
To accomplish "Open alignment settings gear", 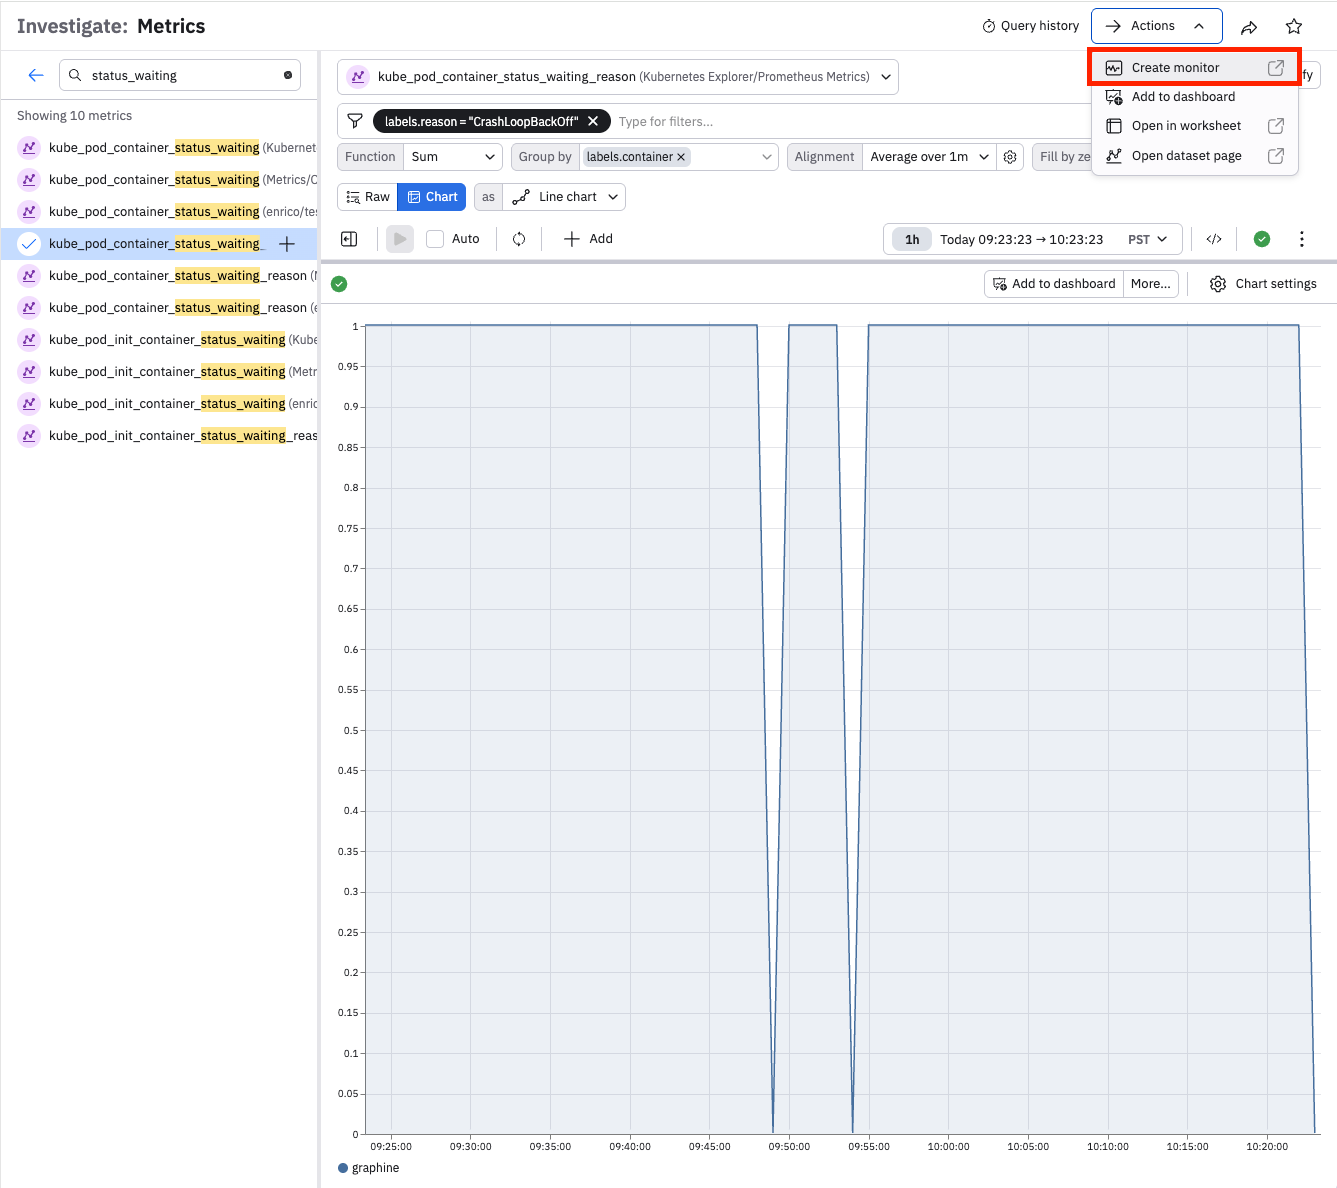I will (x=1010, y=157).
